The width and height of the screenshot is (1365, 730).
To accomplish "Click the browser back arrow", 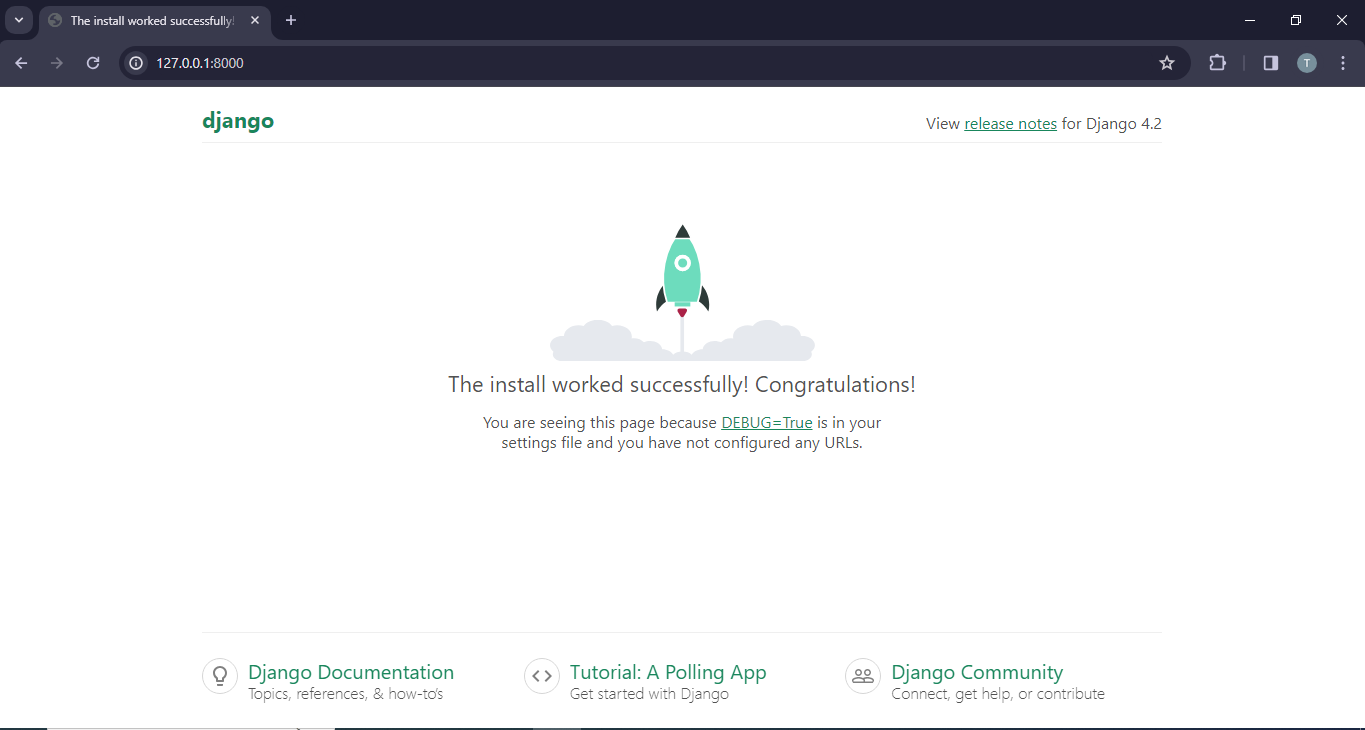I will point(21,63).
